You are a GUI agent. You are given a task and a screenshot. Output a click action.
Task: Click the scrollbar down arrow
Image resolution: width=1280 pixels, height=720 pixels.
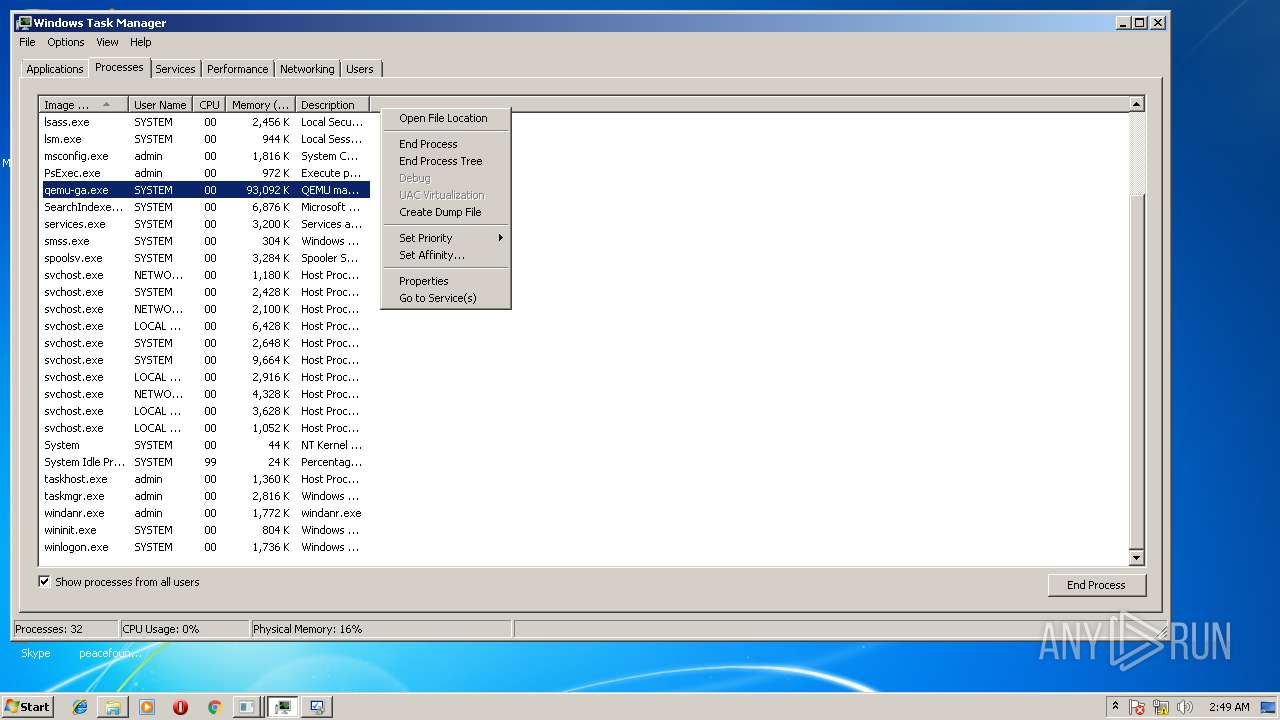pyautogui.click(x=1136, y=557)
